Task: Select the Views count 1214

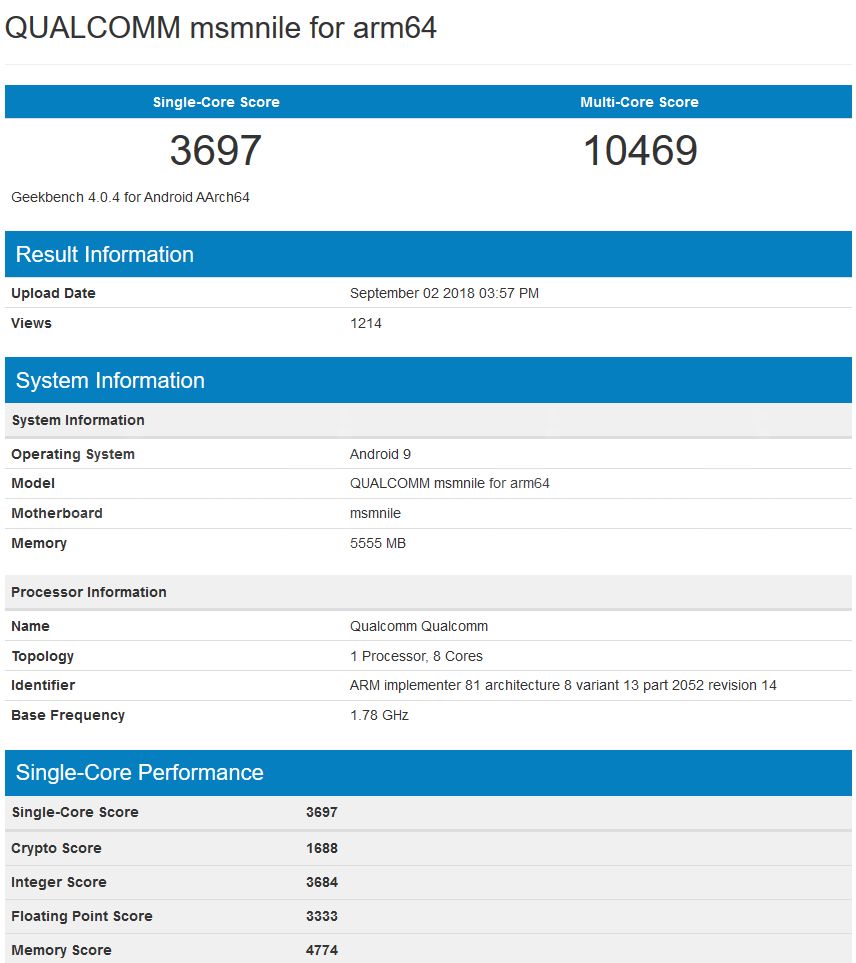Action: point(367,323)
